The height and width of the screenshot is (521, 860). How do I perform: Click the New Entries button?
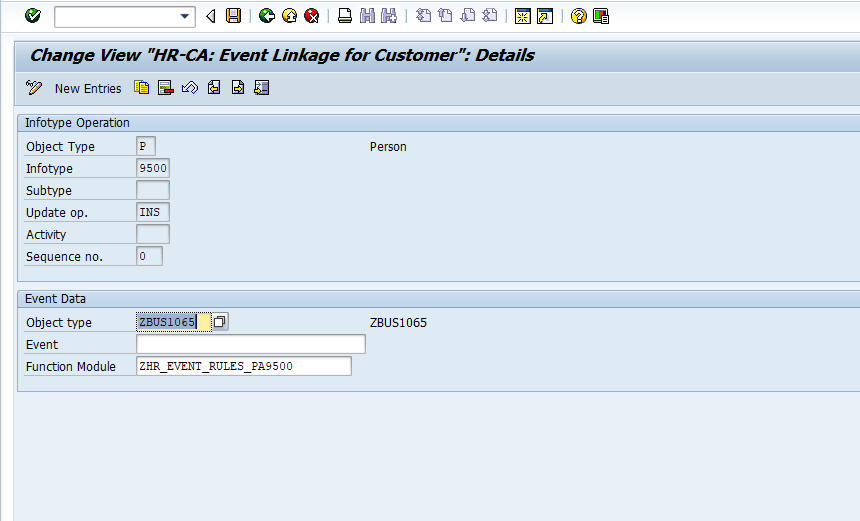pyautogui.click(x=88, y=88)
